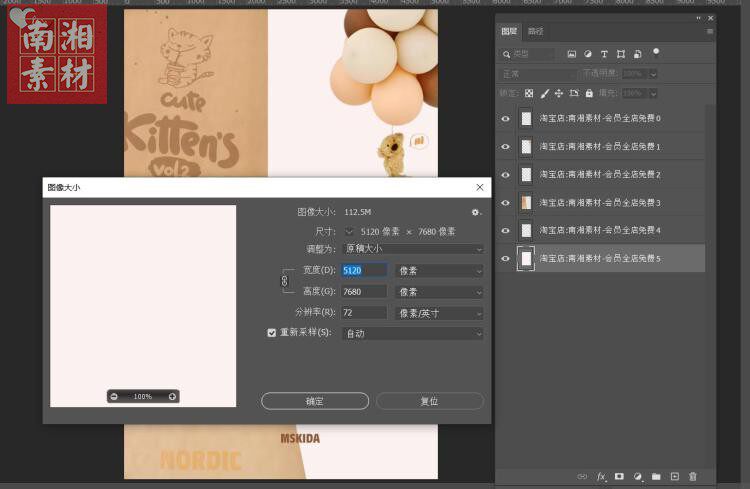
Task: Click the type layer filter icon
Action: coord(604,54)
